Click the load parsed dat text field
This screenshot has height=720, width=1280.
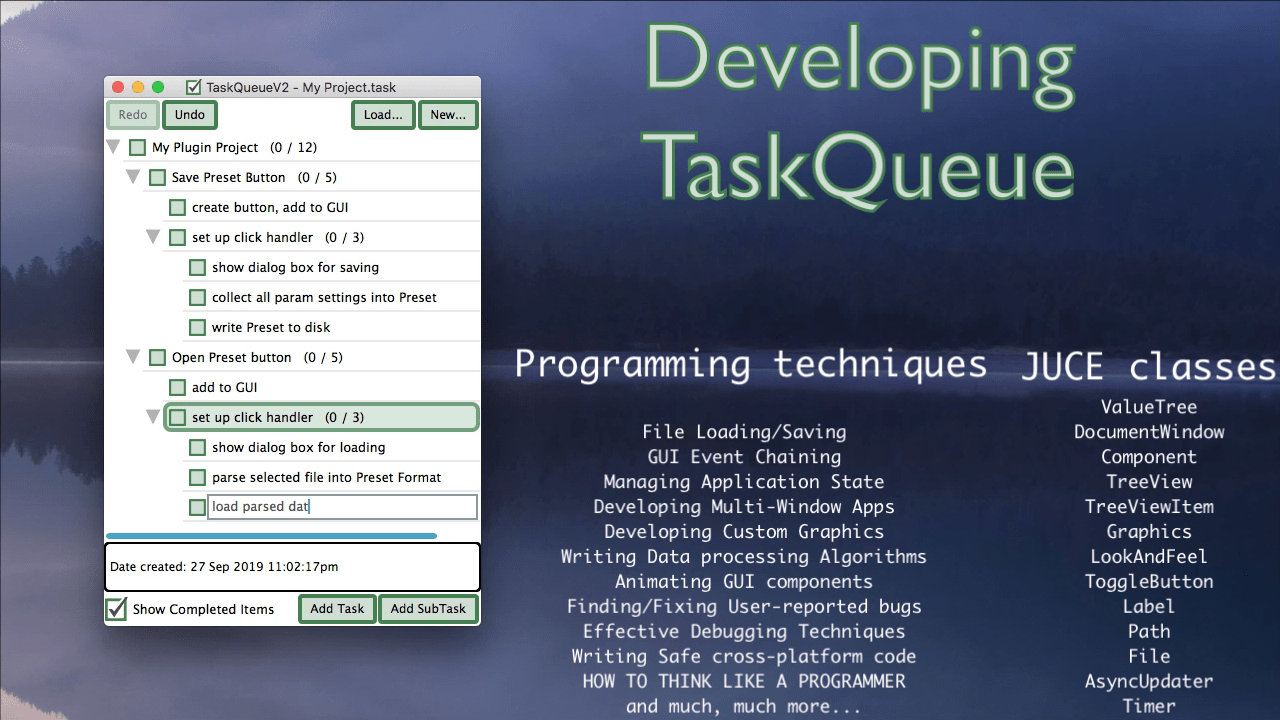tap(342, 507)
